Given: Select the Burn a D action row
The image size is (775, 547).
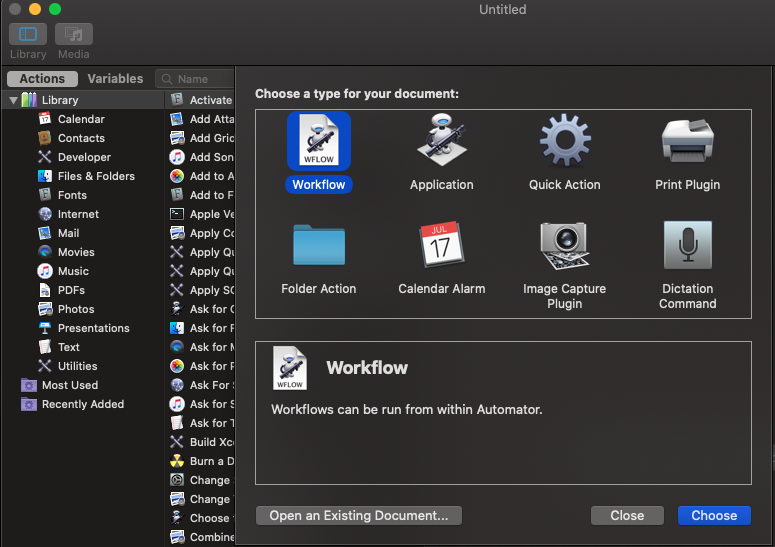Looking at the screenshot, I should pyautogui.click(x=201, y=461).
